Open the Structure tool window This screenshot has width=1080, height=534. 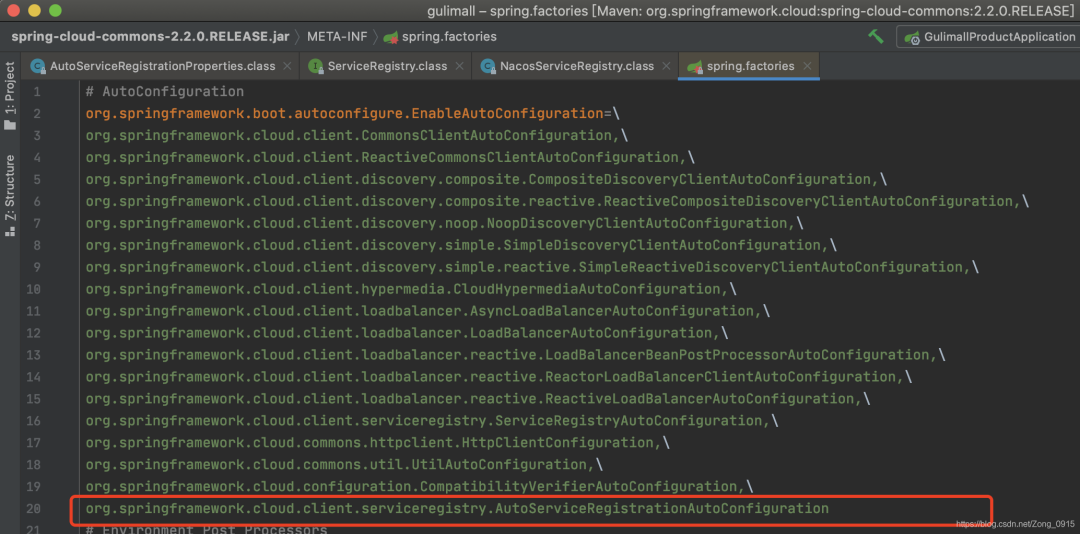pyautogui.click(x=11, y=195)
